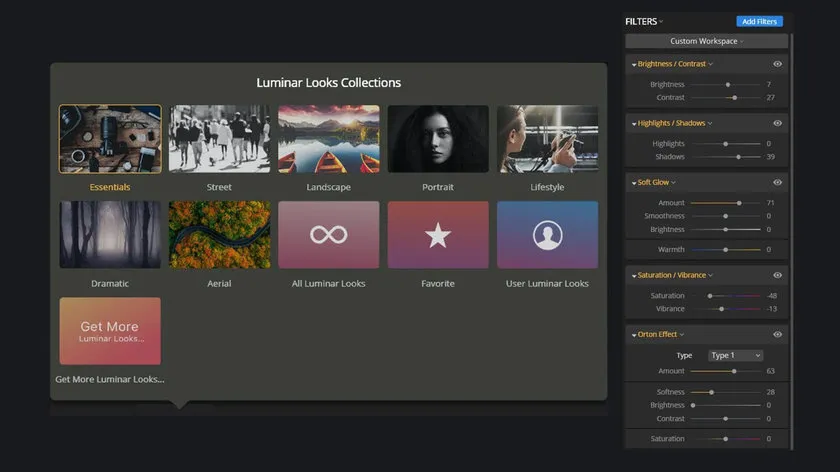
Task: Open the User Luminar Looks profile icon
Action: (x=547, y=235)
